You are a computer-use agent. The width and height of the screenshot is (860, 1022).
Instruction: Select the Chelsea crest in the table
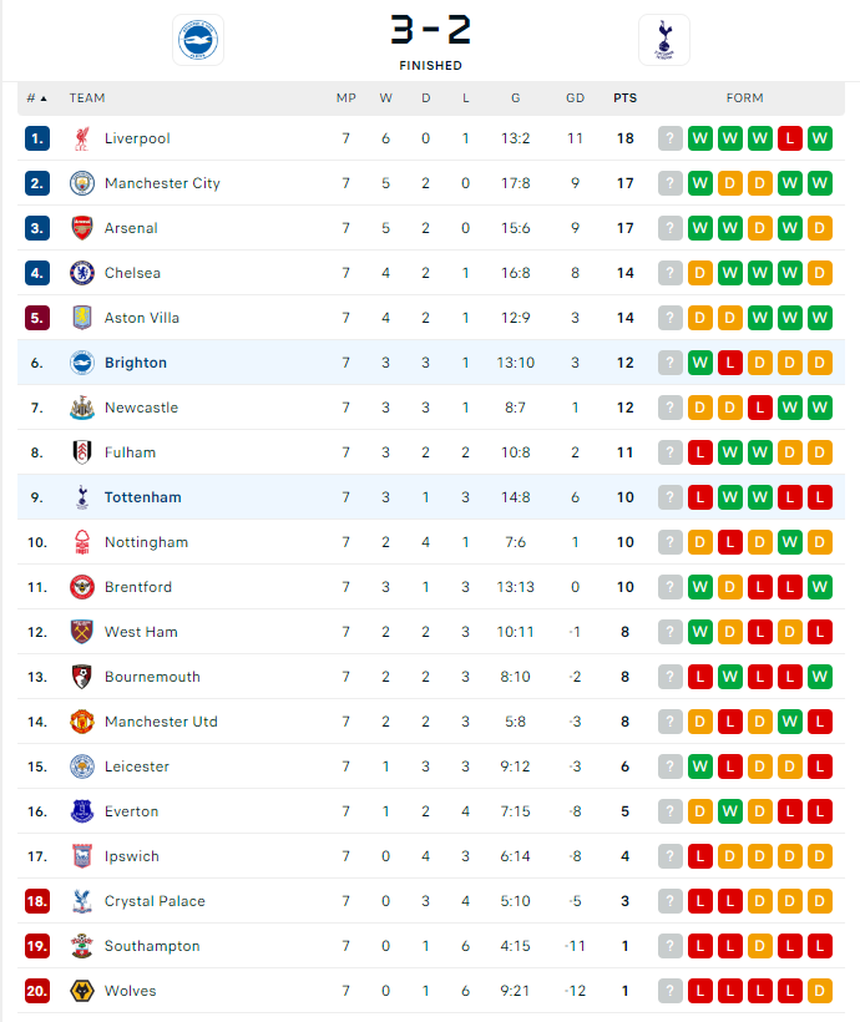point(83,273)
